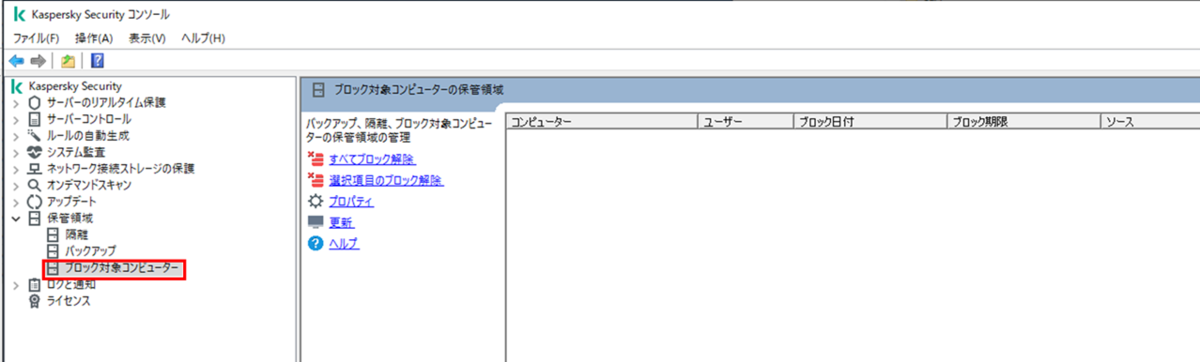
Task: Select 保管領域 in the tree
Action: 69,218
